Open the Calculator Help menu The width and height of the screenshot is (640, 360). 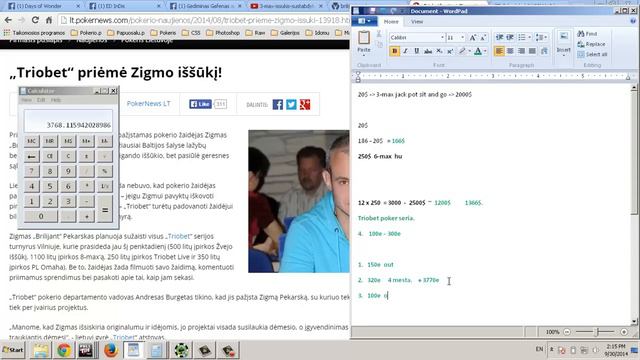point(56,100)
